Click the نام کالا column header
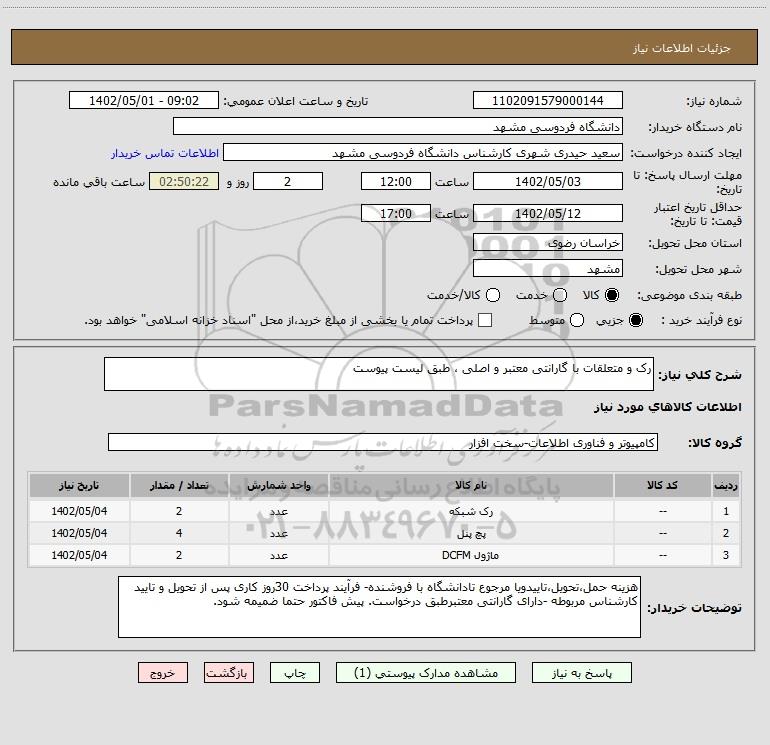The image size is (770, 745). click(471, 486)
